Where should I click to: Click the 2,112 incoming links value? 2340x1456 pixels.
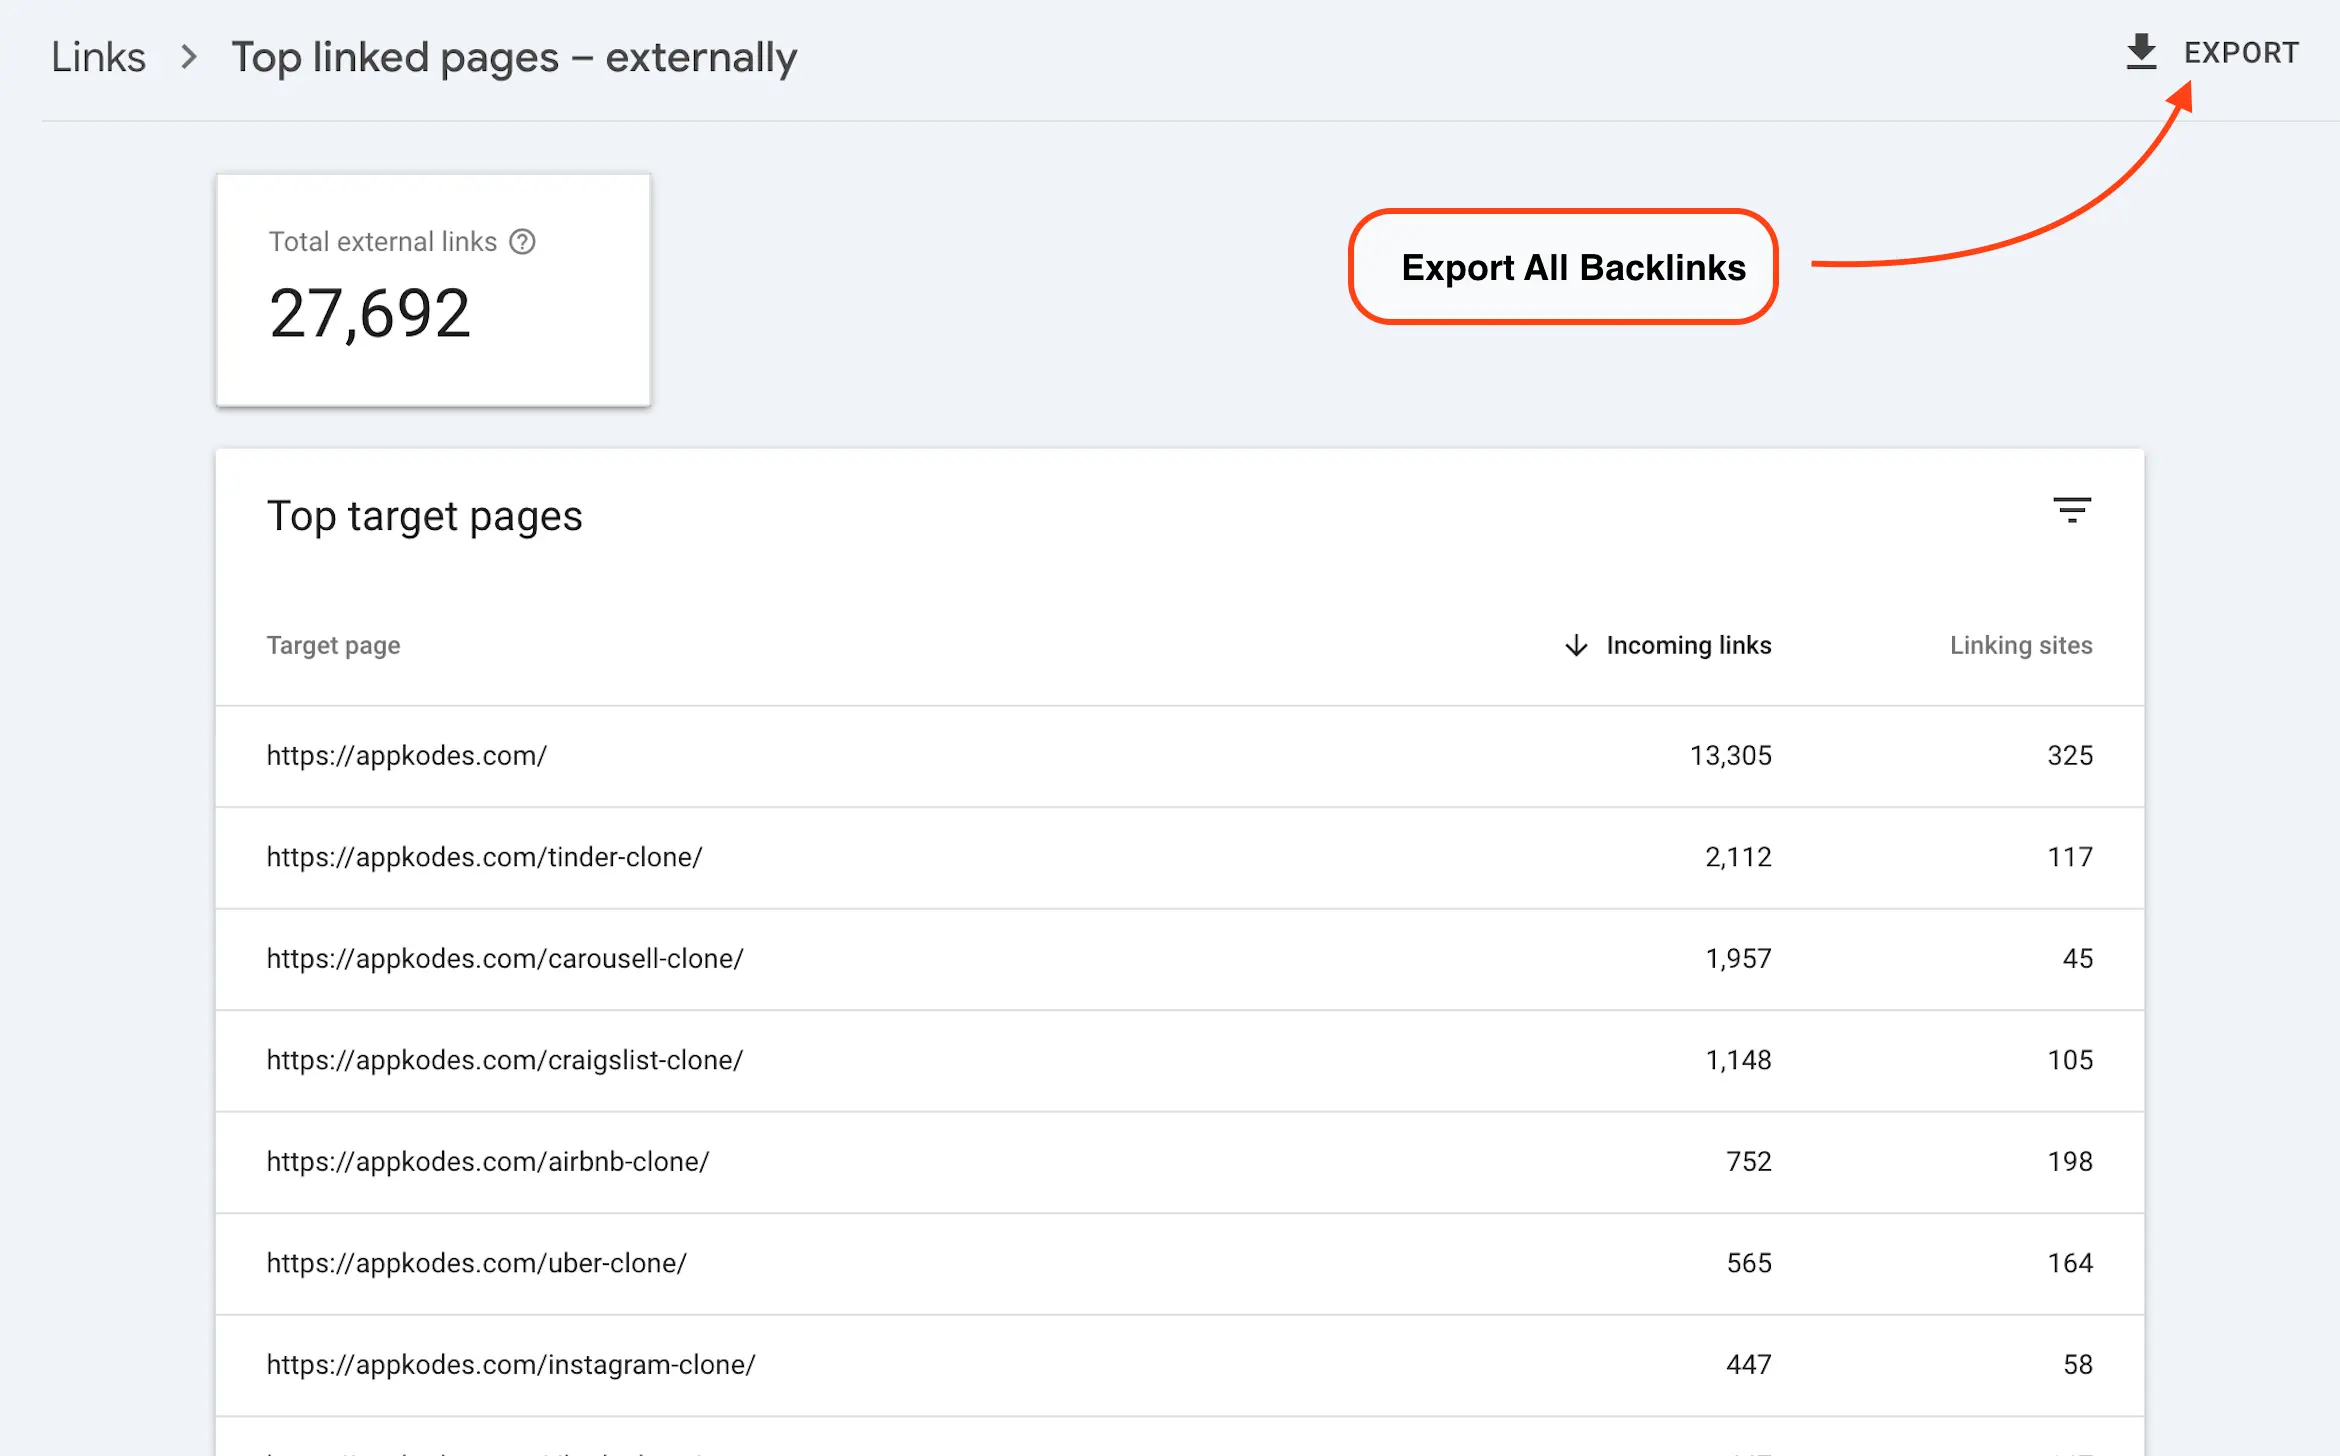coord(1738,858)
